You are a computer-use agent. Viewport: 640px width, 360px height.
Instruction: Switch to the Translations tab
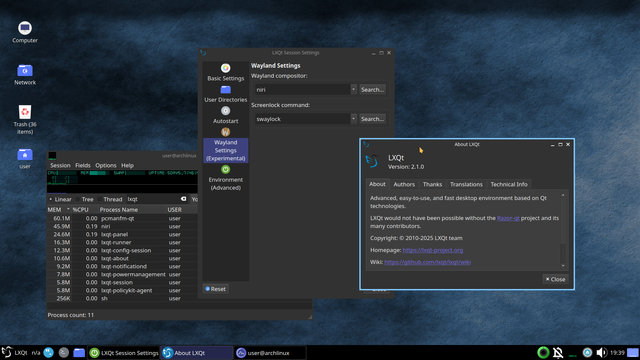[x=466, y=184]
